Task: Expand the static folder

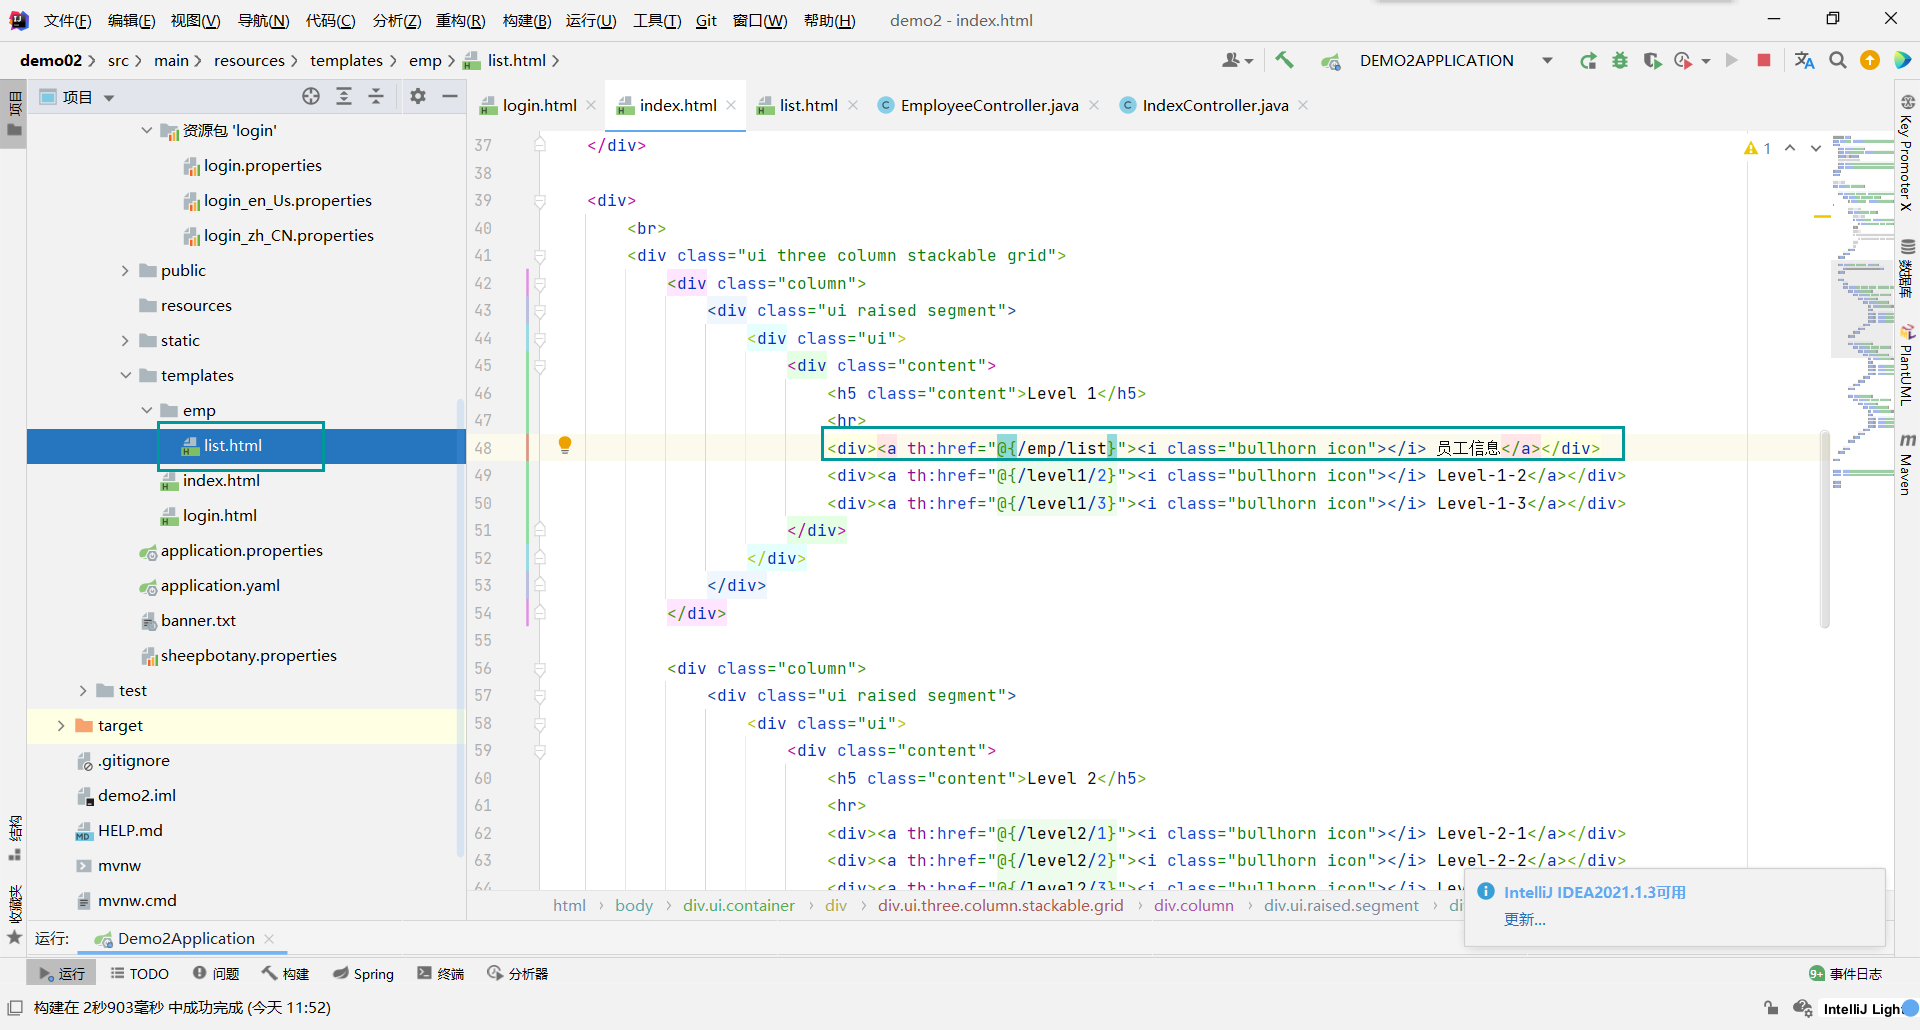Action: [125, 340]
